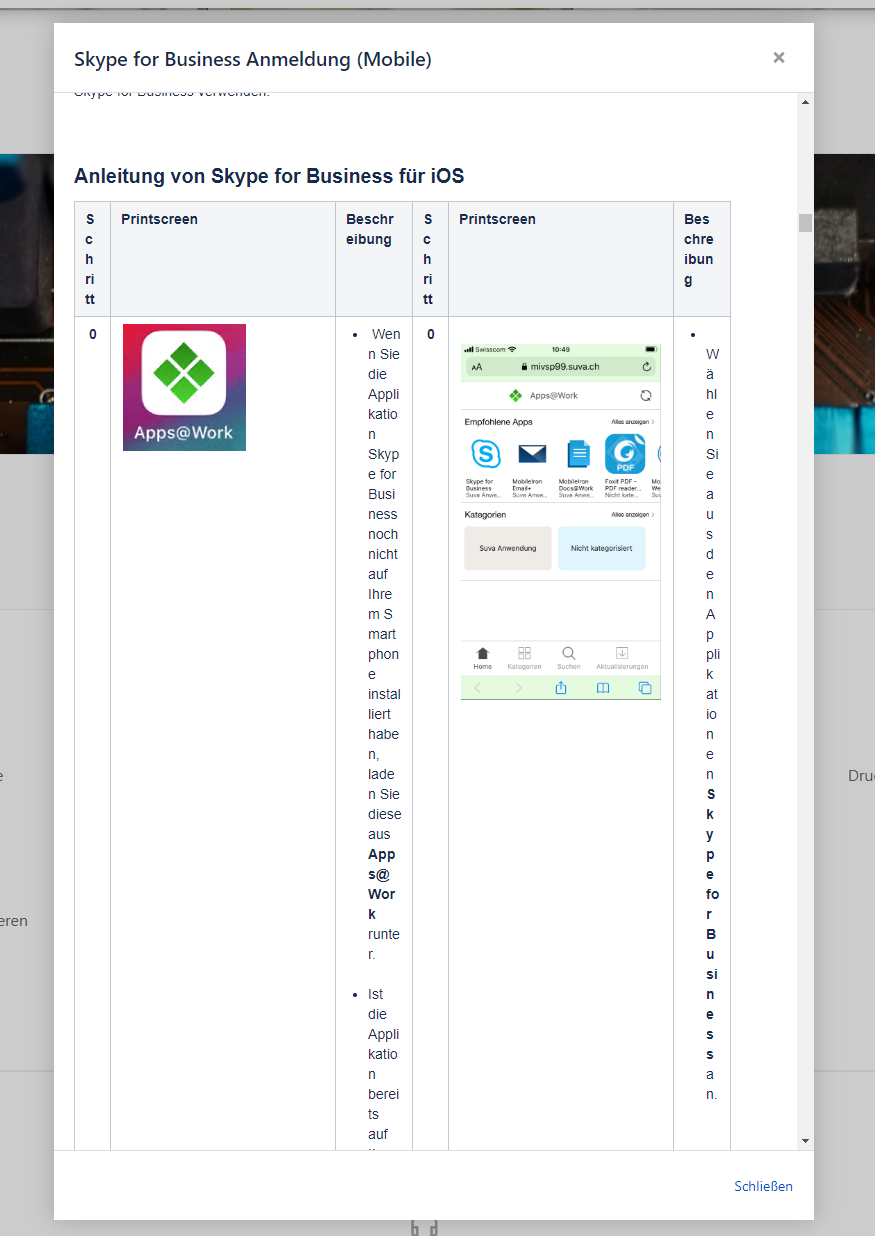Click the Empfohlene Apps heading
Image resolution: width=875 pixels, height=1236 pixels.
click(x=499, y=422)
